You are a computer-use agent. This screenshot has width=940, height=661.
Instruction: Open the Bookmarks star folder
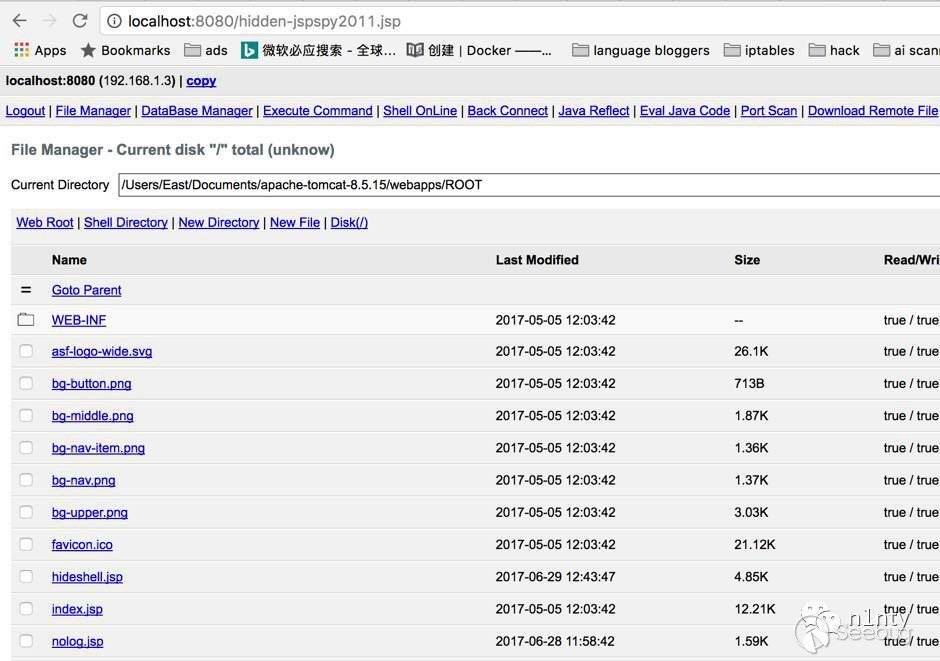click(125, 50)
